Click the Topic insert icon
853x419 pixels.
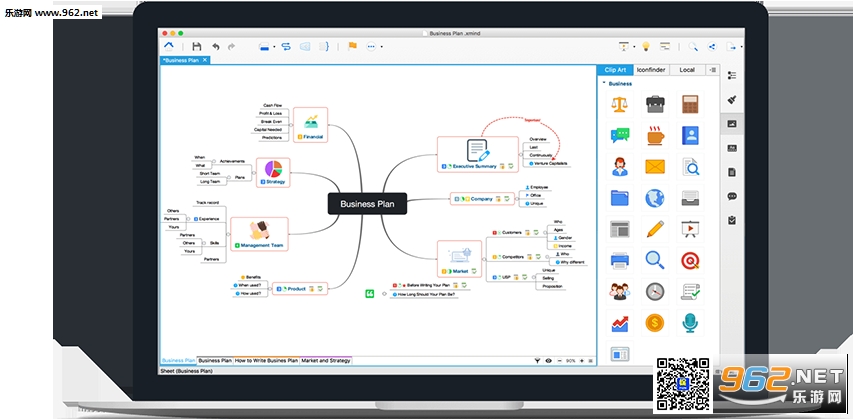264,47
